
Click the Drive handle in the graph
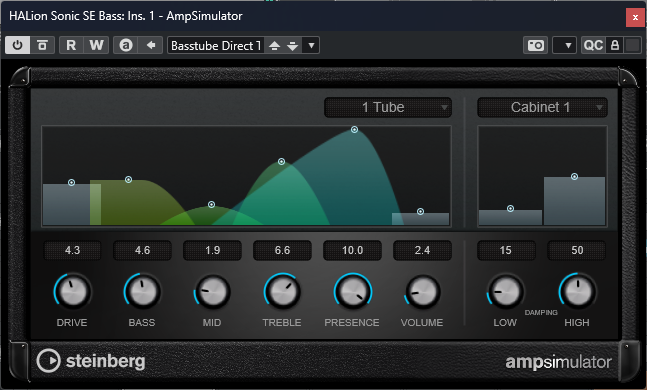coord(71,182)
